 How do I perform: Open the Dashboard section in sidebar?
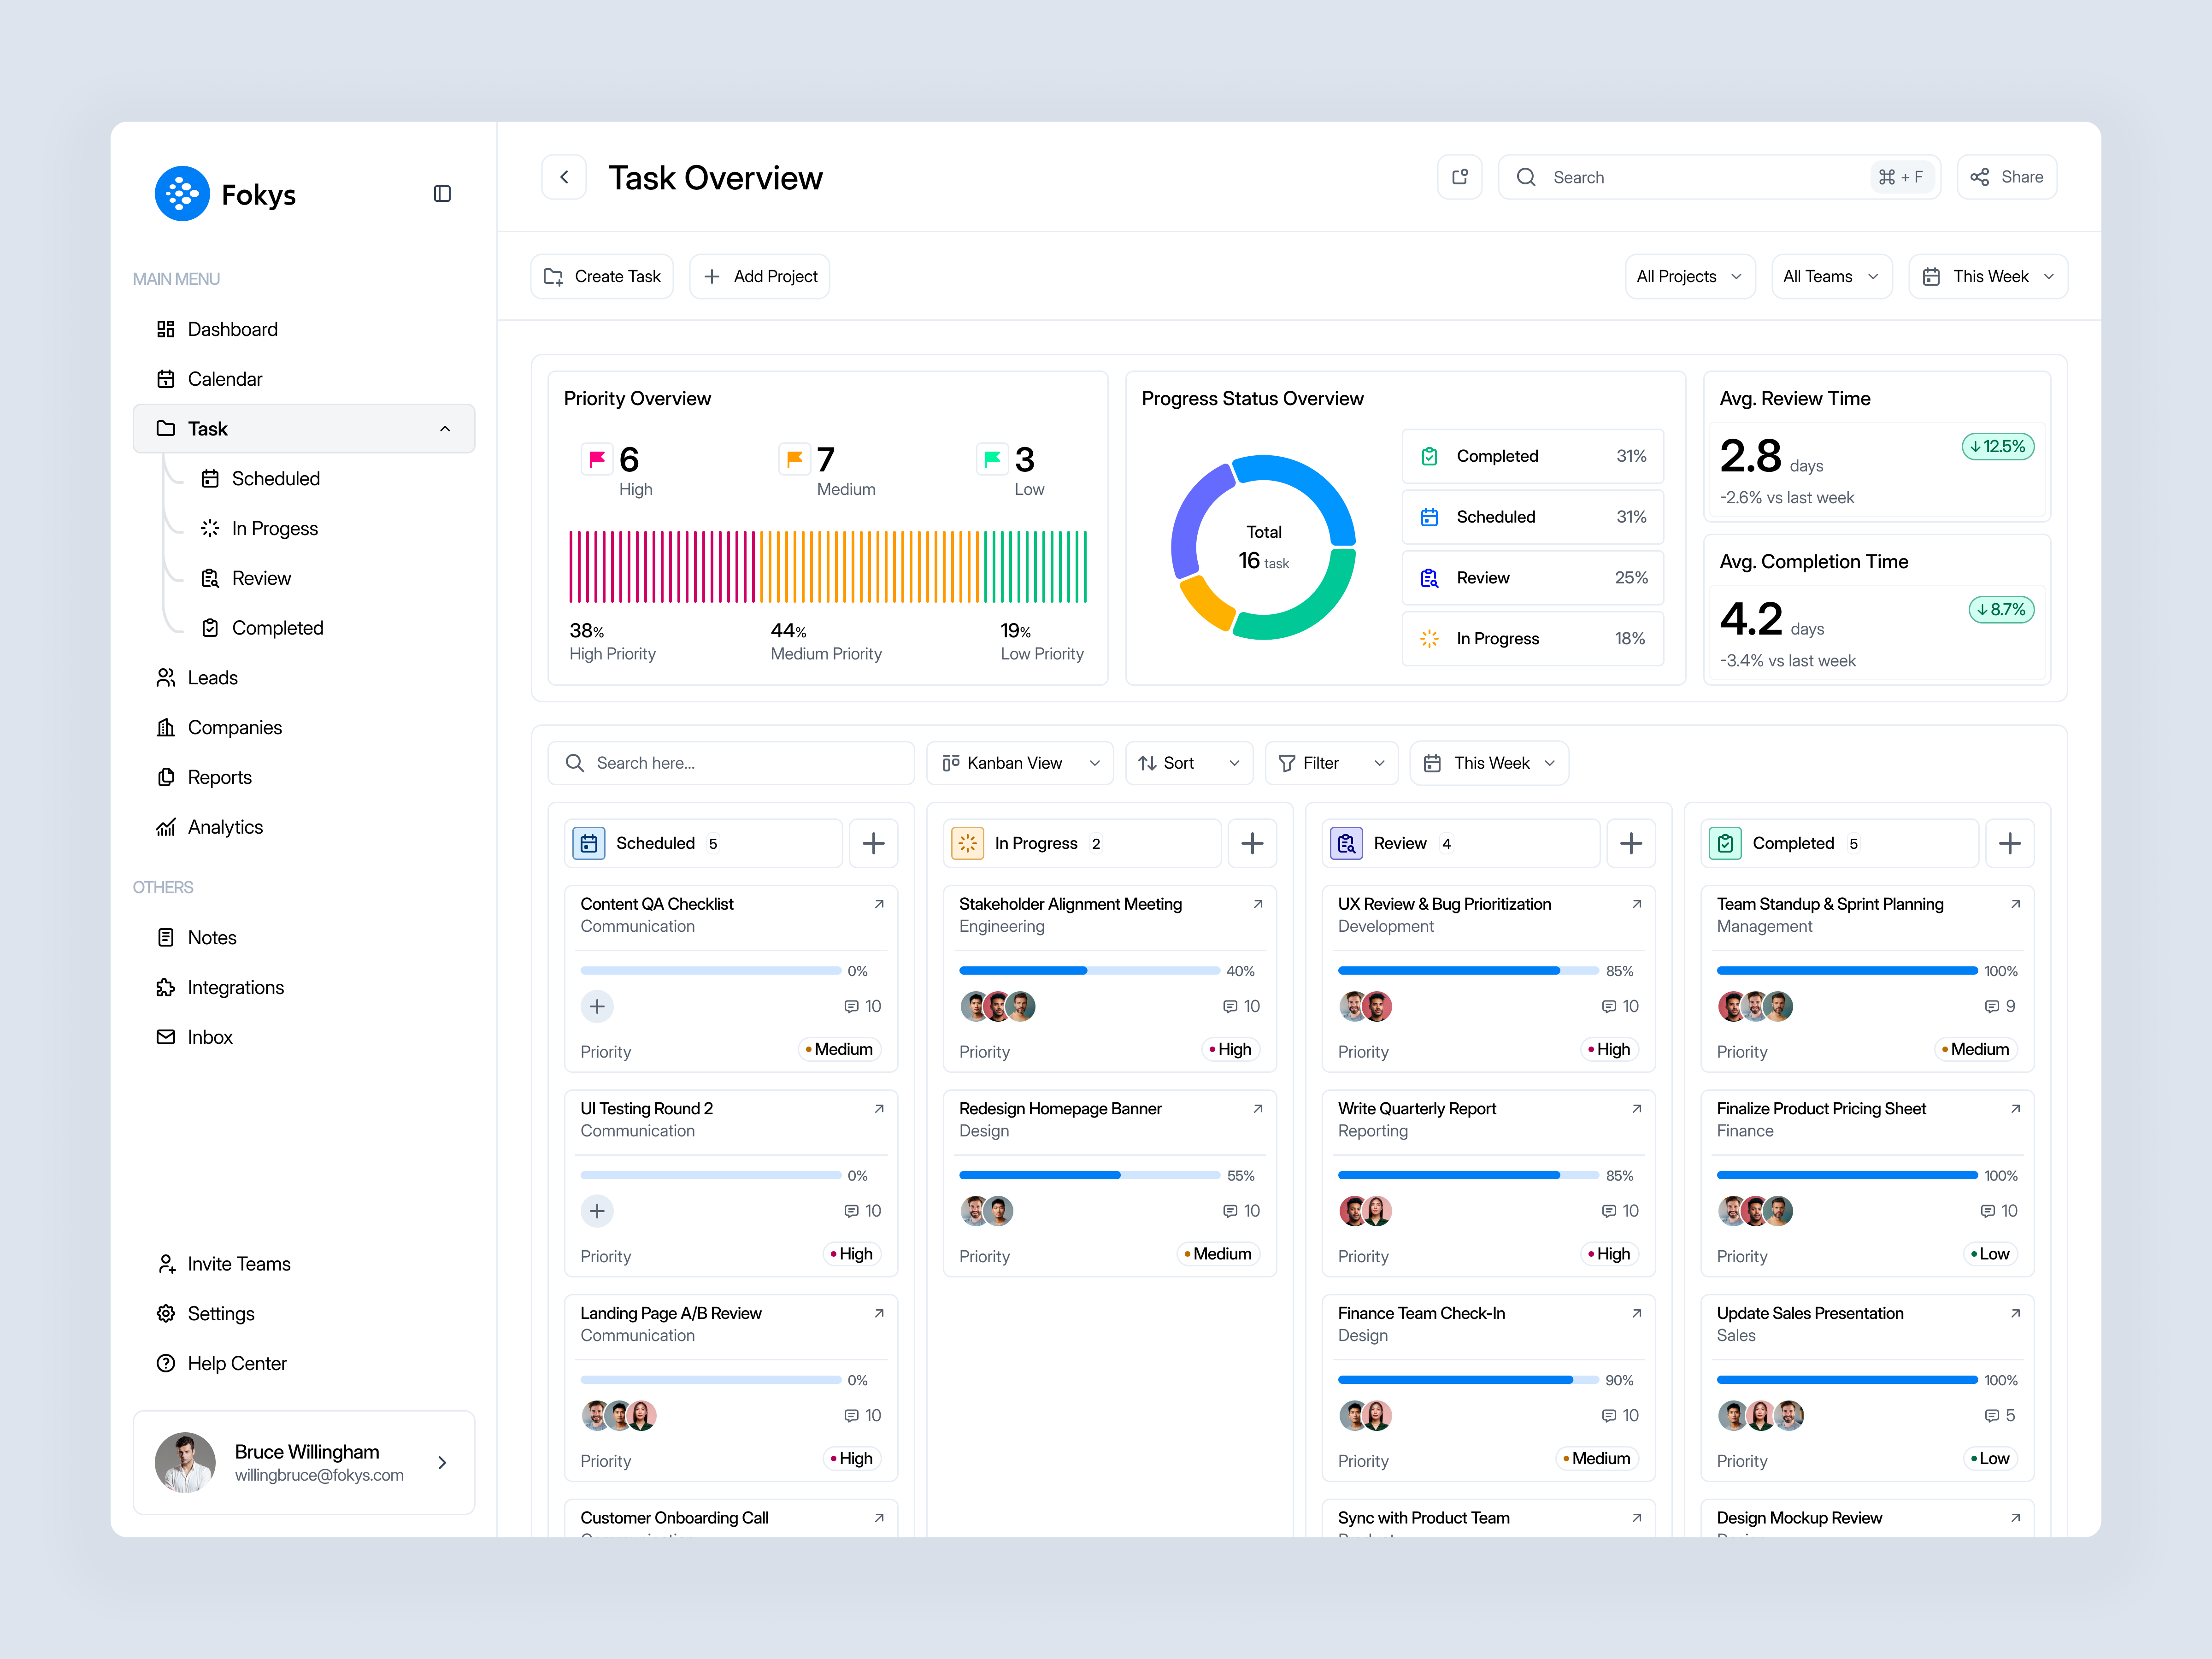pos(232,328)
